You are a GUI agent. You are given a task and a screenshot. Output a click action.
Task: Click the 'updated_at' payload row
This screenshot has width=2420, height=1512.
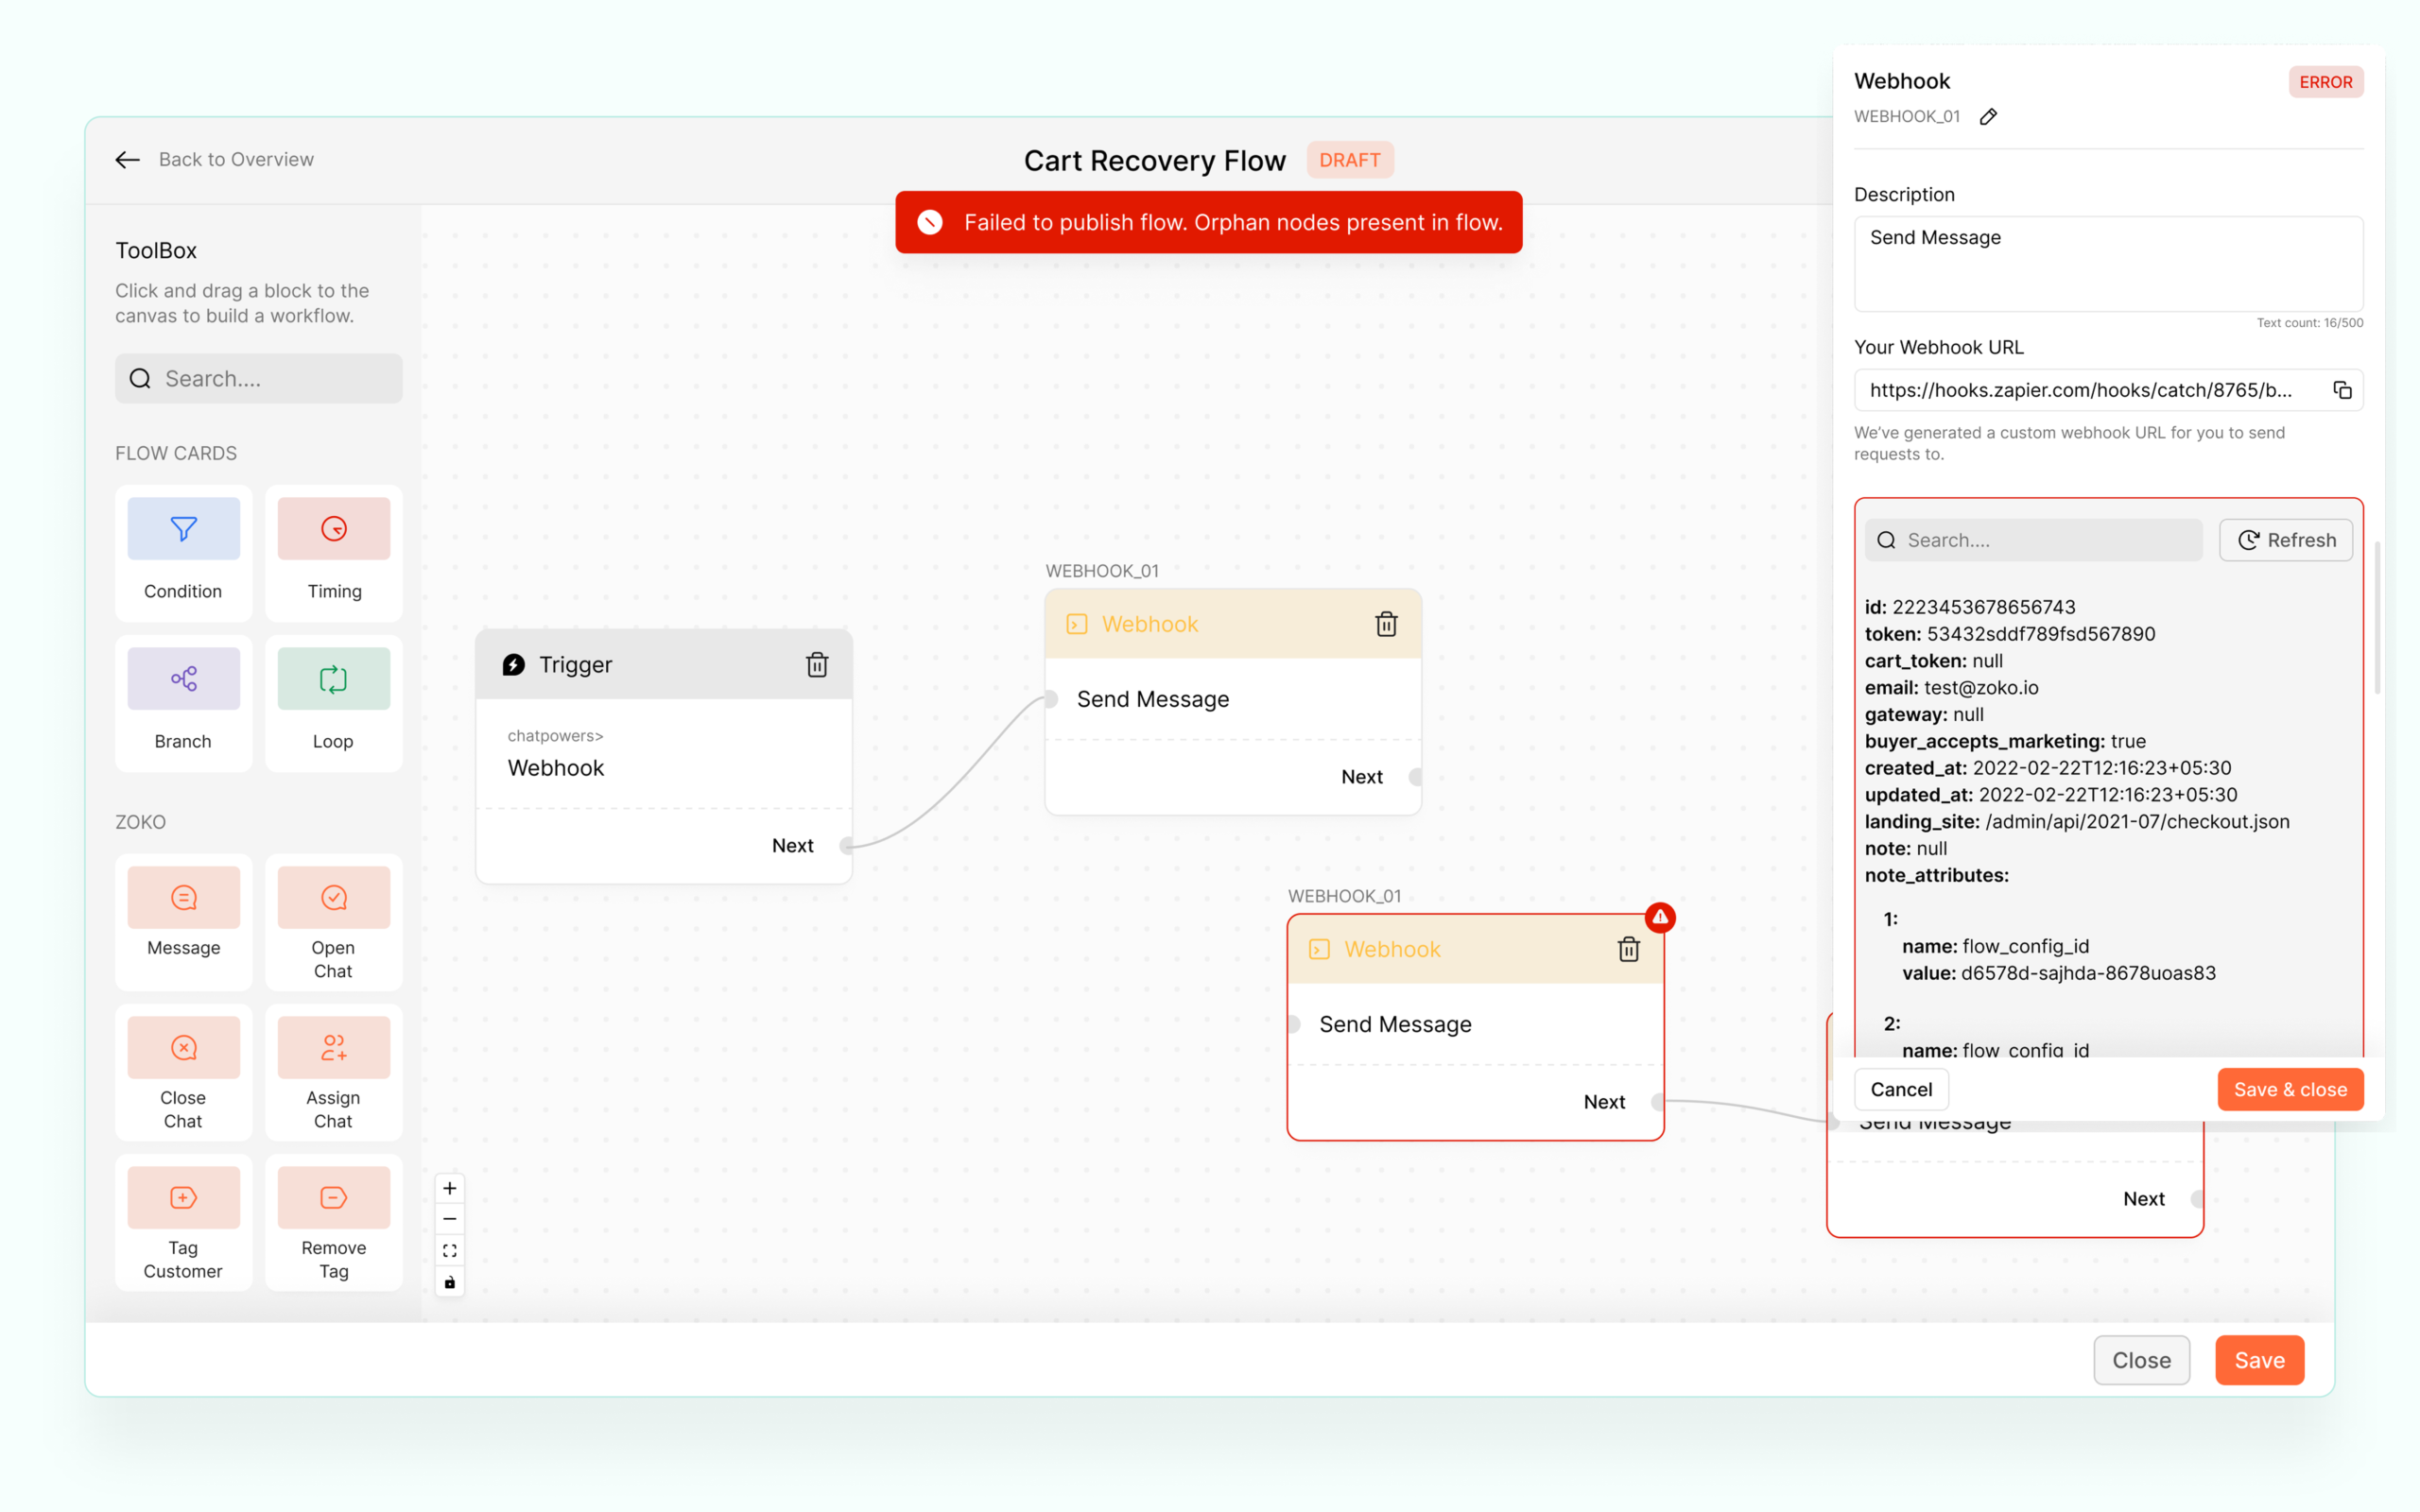click(2050, 794)
